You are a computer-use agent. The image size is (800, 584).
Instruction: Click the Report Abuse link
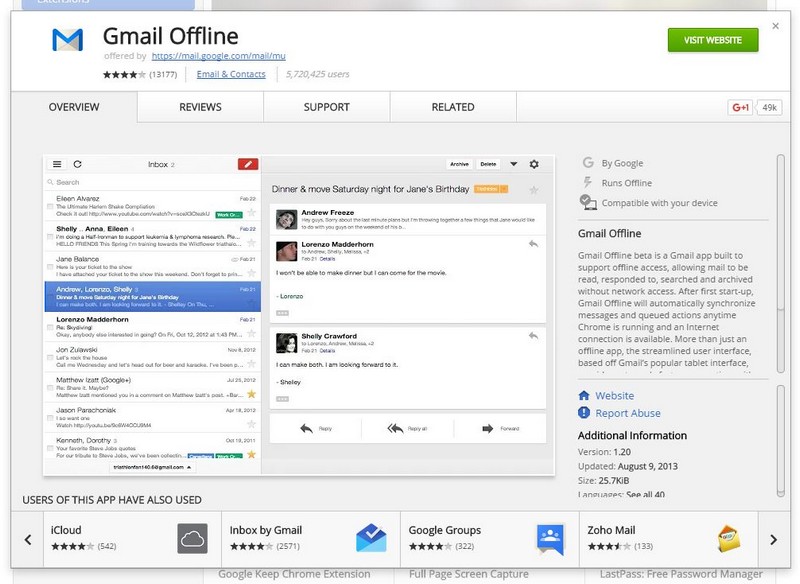pos(628,413)
